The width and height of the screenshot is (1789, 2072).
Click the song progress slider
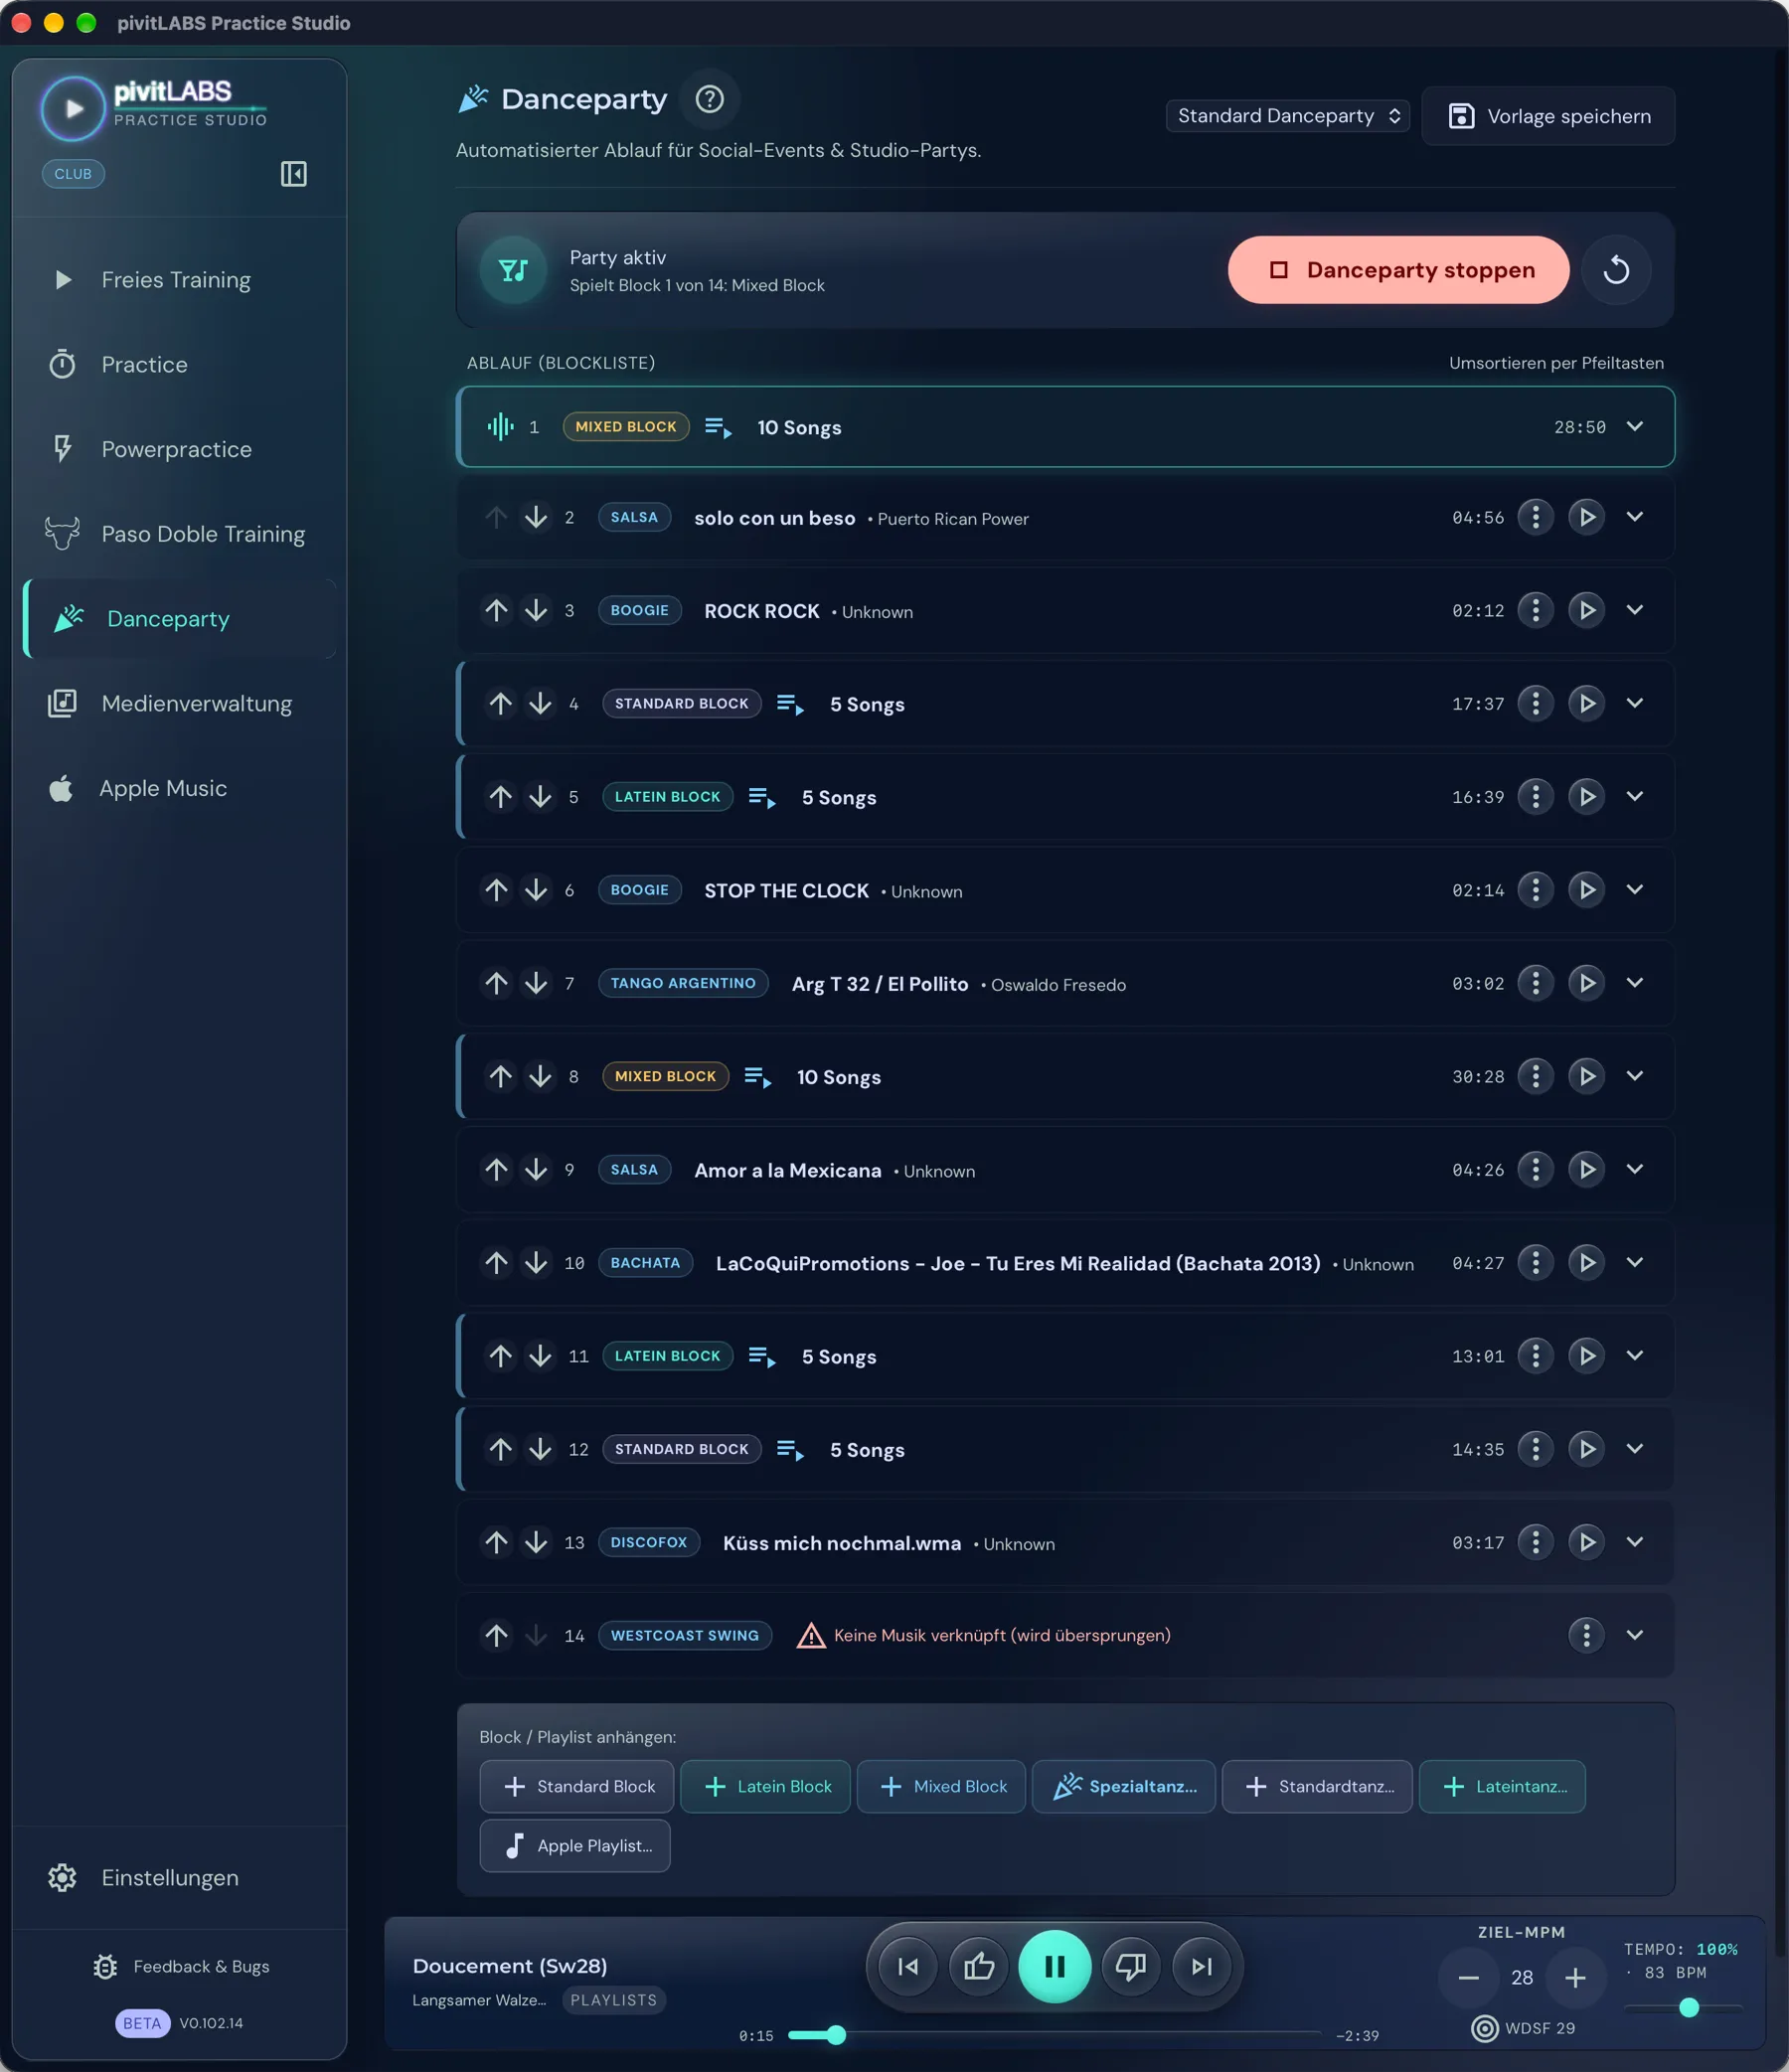click(x=1054, y=2034)
